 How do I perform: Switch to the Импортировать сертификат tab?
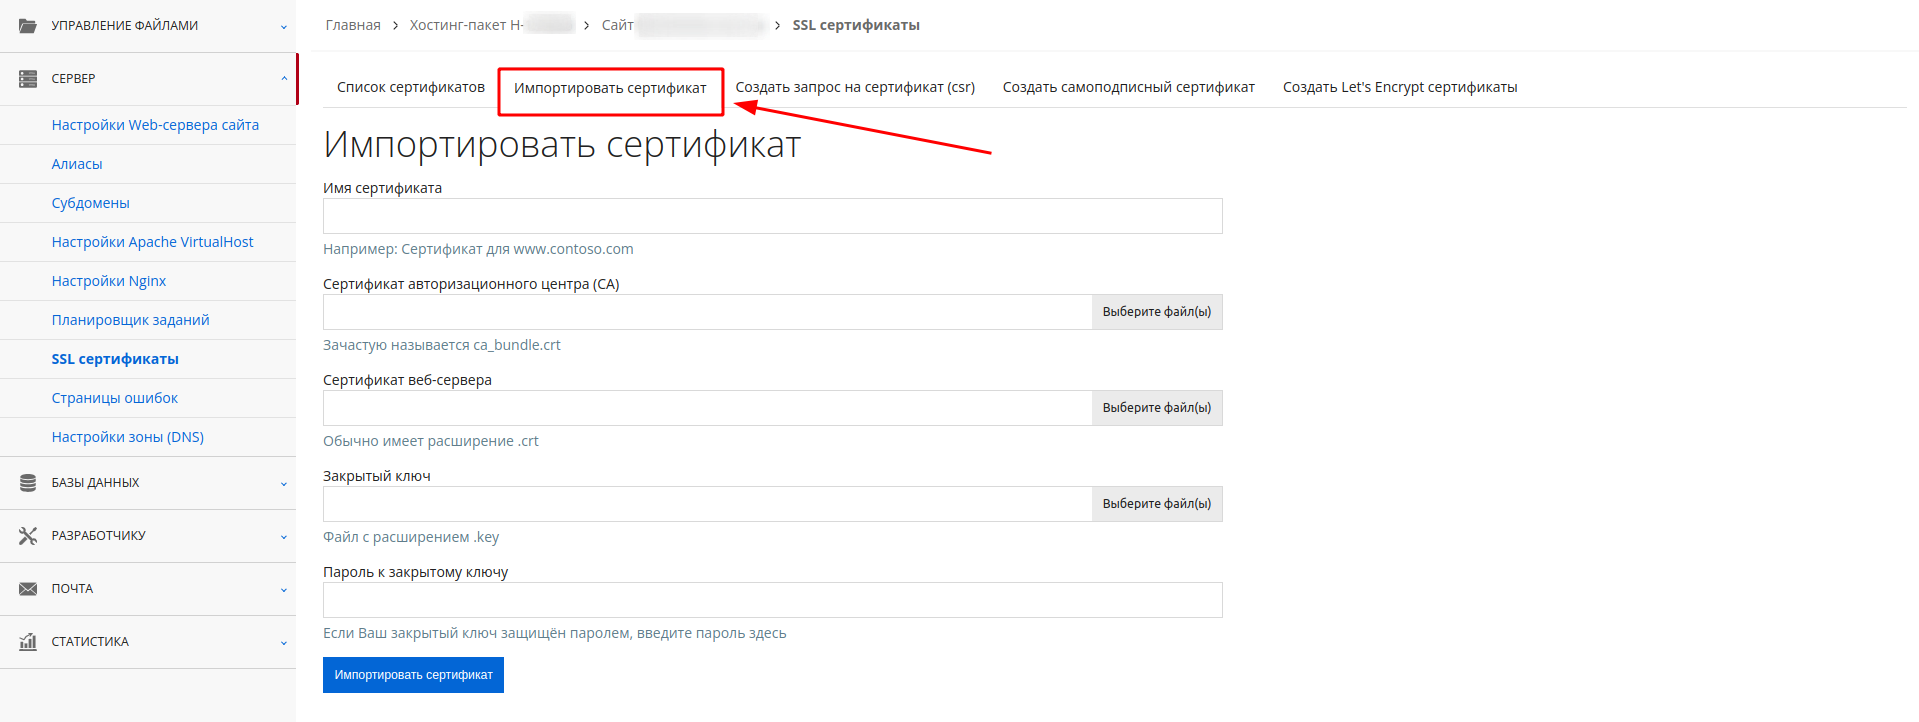pyautogui.click(x=610, y=88)
